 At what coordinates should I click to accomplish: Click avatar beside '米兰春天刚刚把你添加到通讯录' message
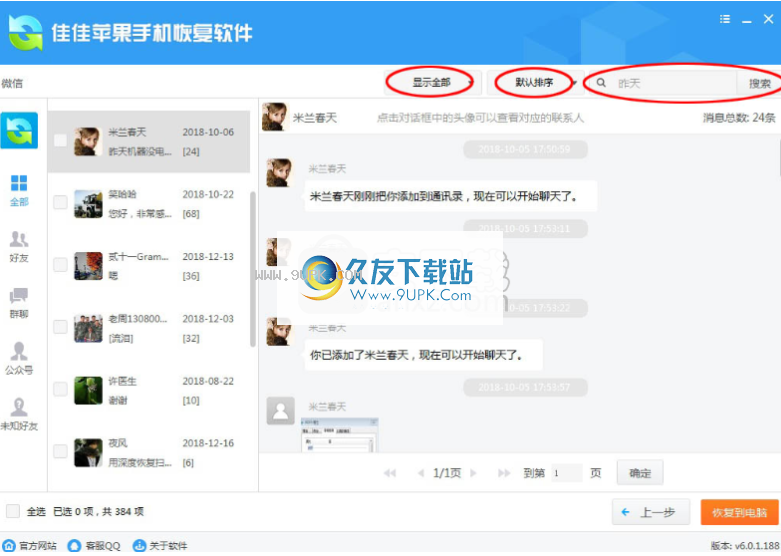click(279, 173)
